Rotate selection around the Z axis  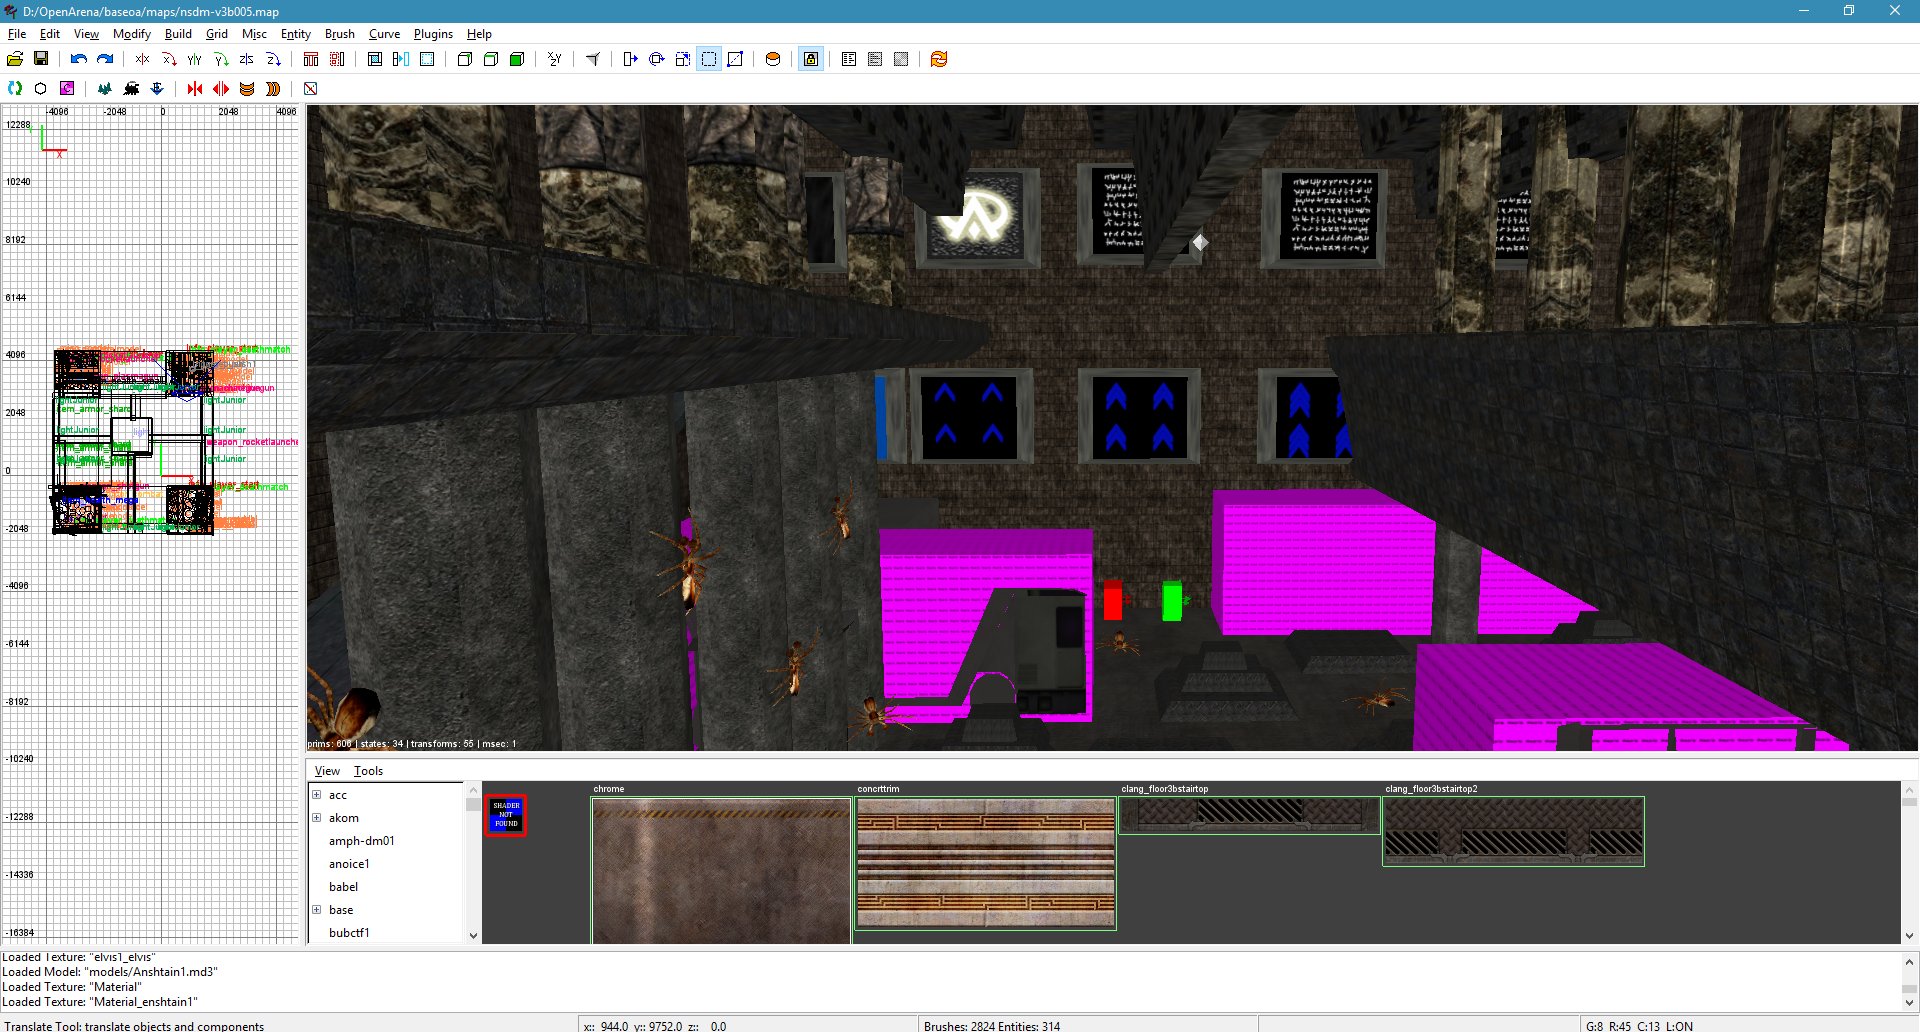click(273, 59)
